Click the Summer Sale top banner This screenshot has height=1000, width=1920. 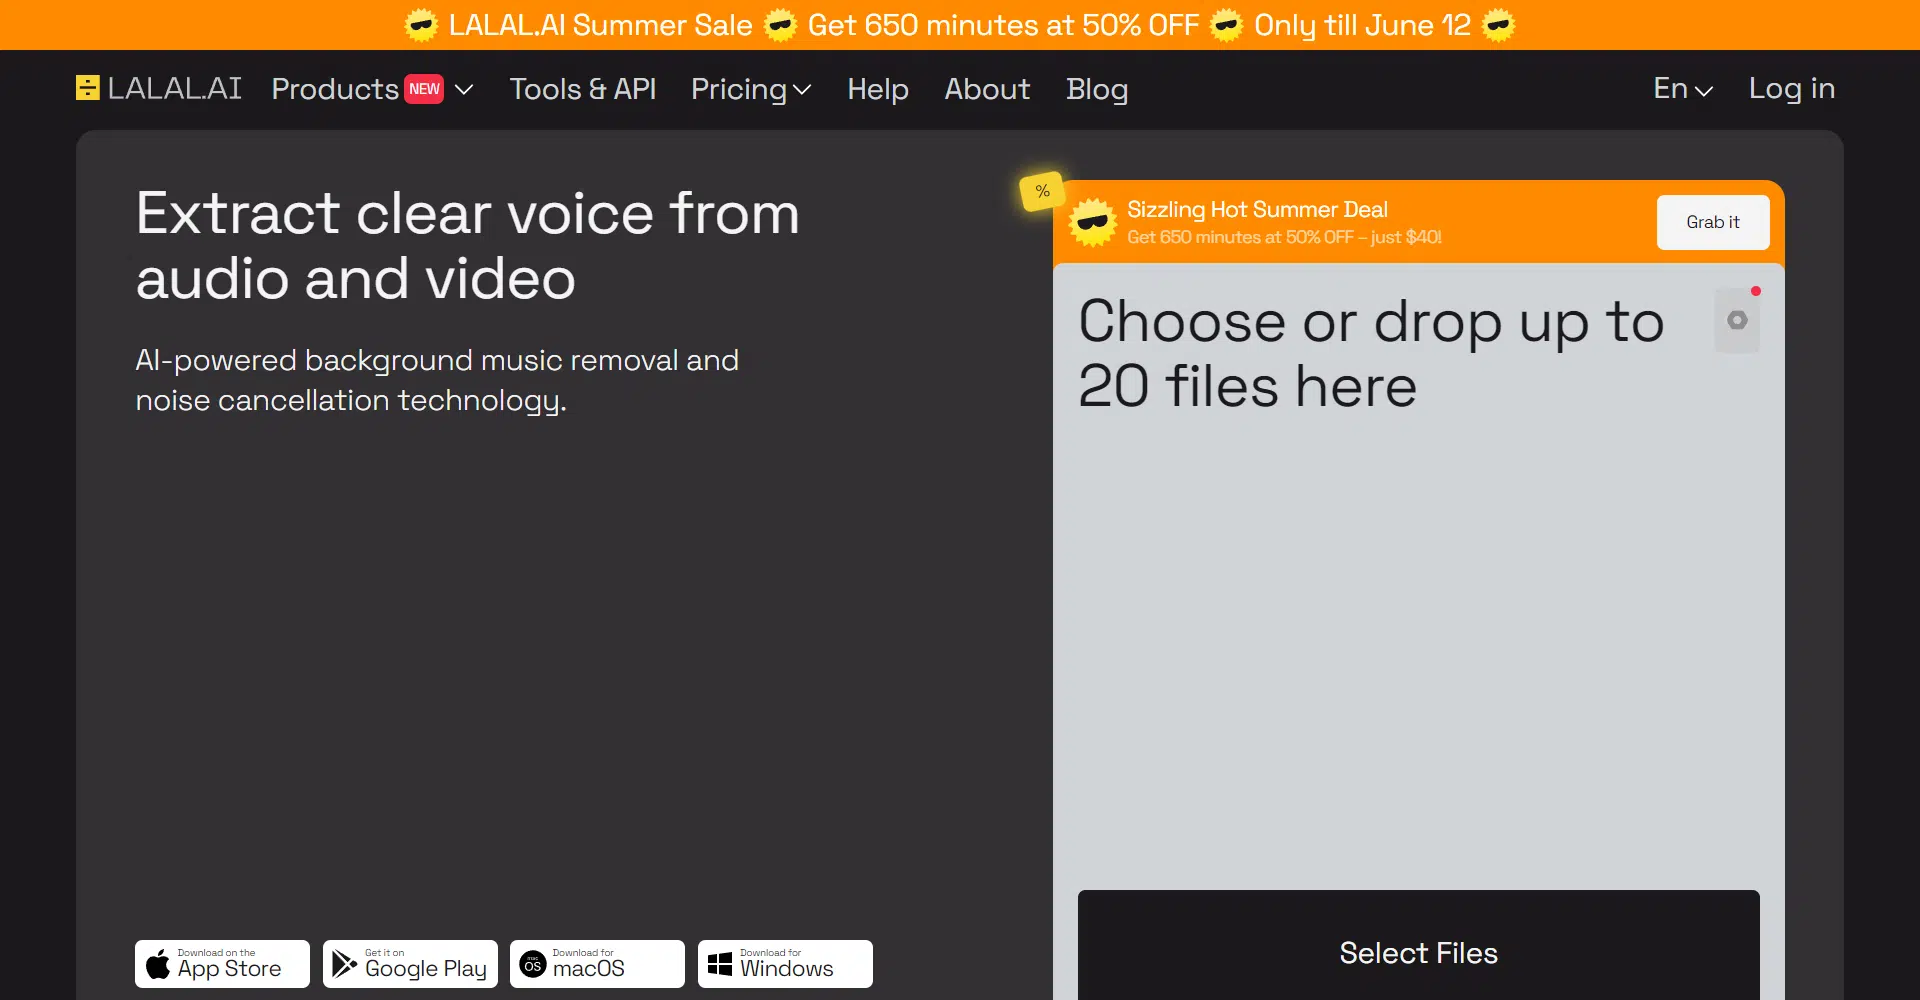pos(960,25)
